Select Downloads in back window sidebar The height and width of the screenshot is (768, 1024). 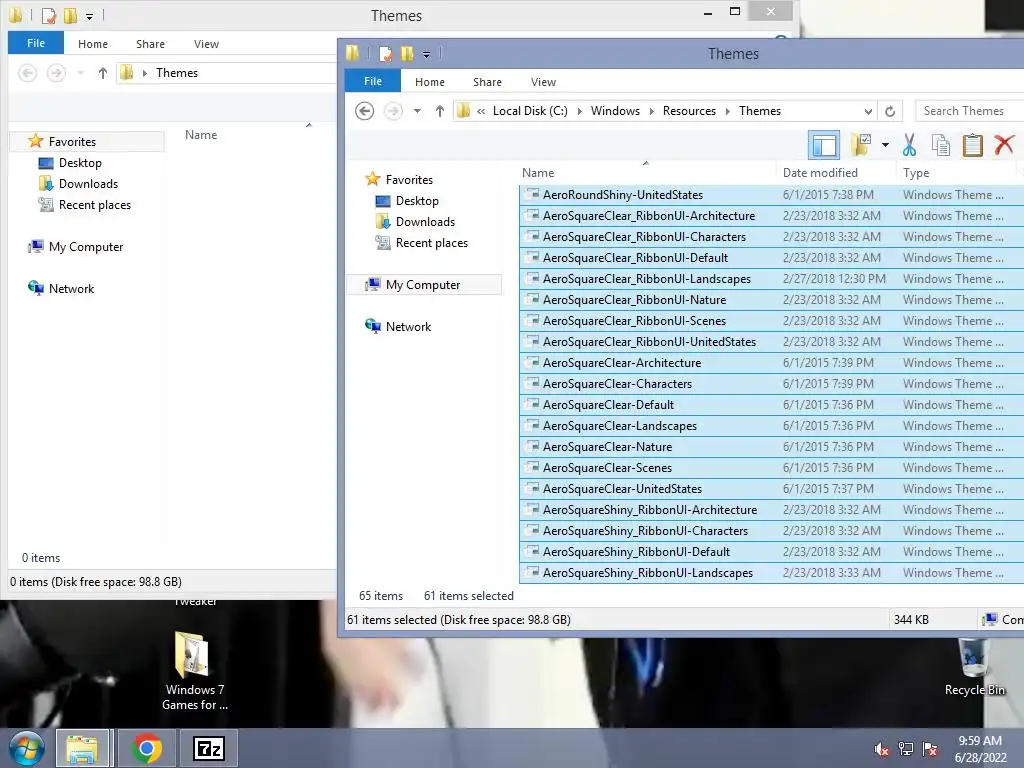pos(88,184)
